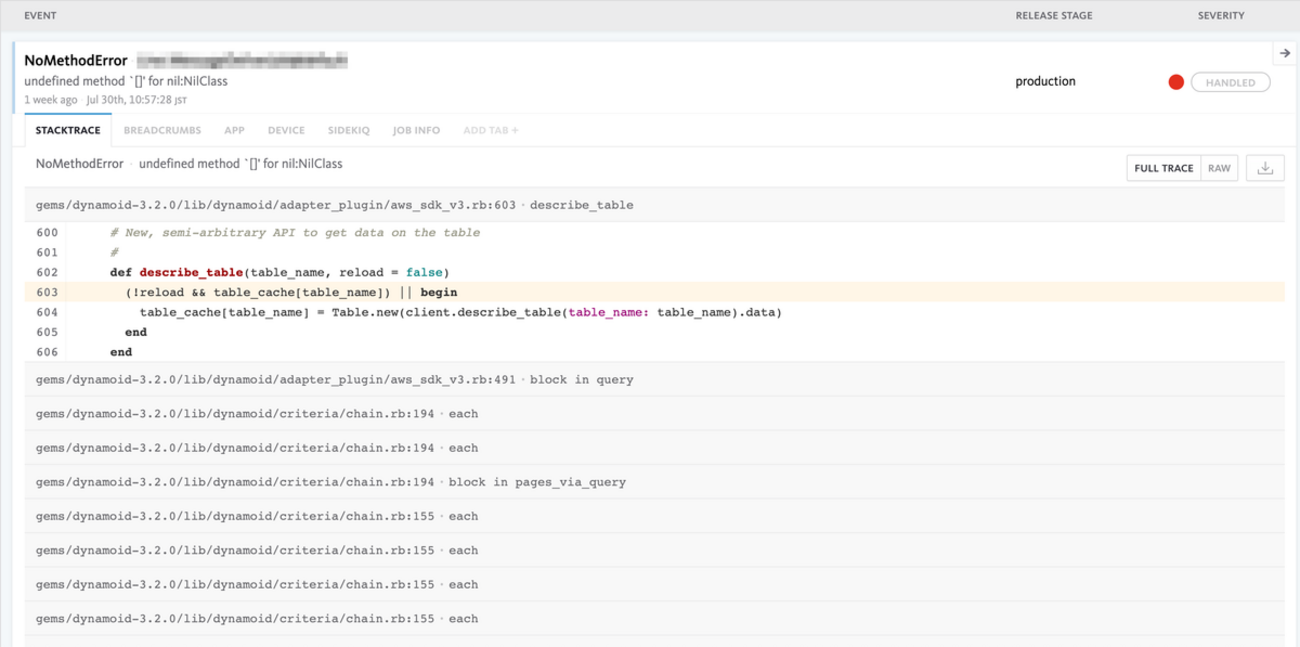Click the blurred context text beside NoMethodError
This screenshot has height=647, width=1300.
241,60
